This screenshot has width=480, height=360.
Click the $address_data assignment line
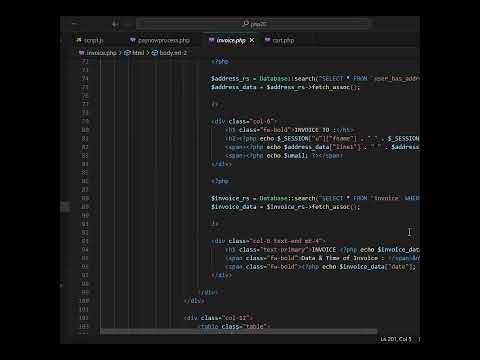coord(285,87)
